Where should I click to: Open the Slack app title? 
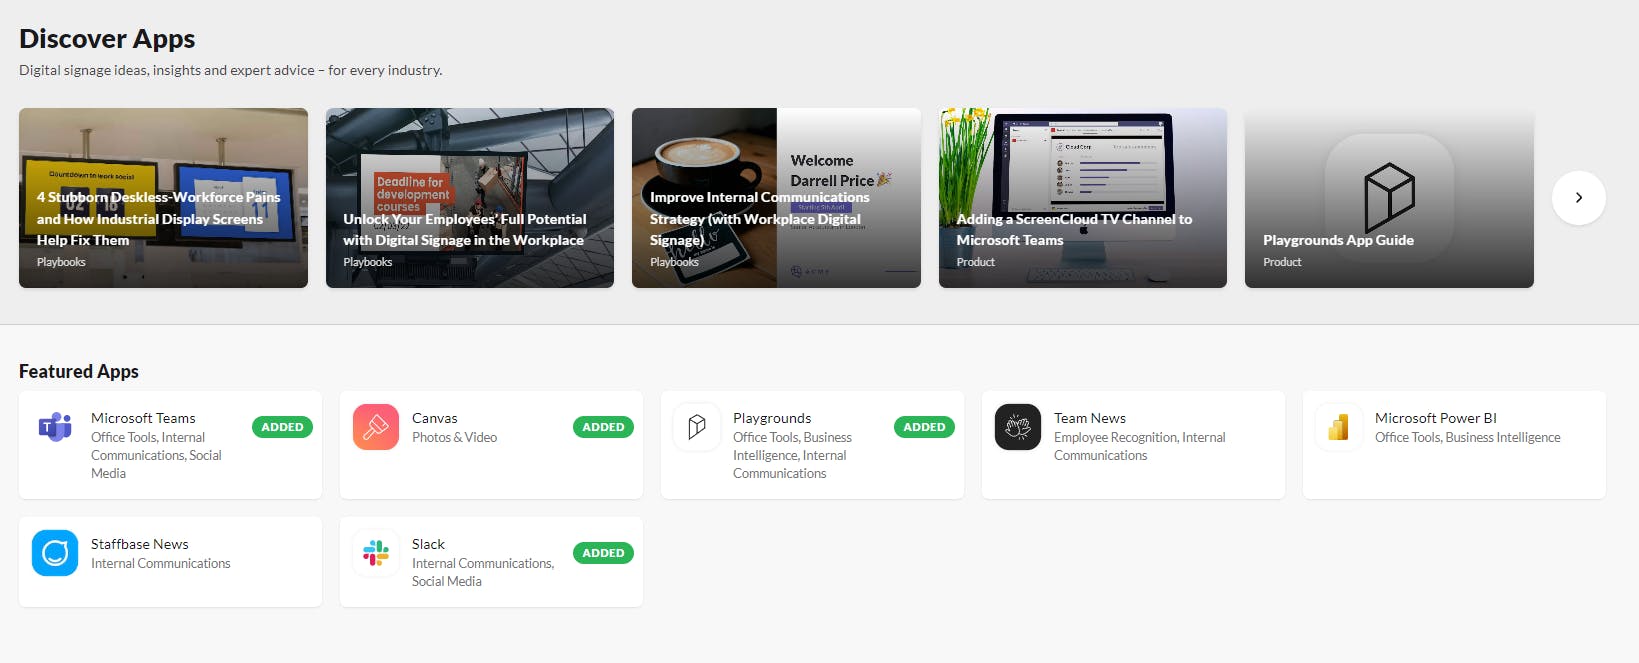coord(428,544)
